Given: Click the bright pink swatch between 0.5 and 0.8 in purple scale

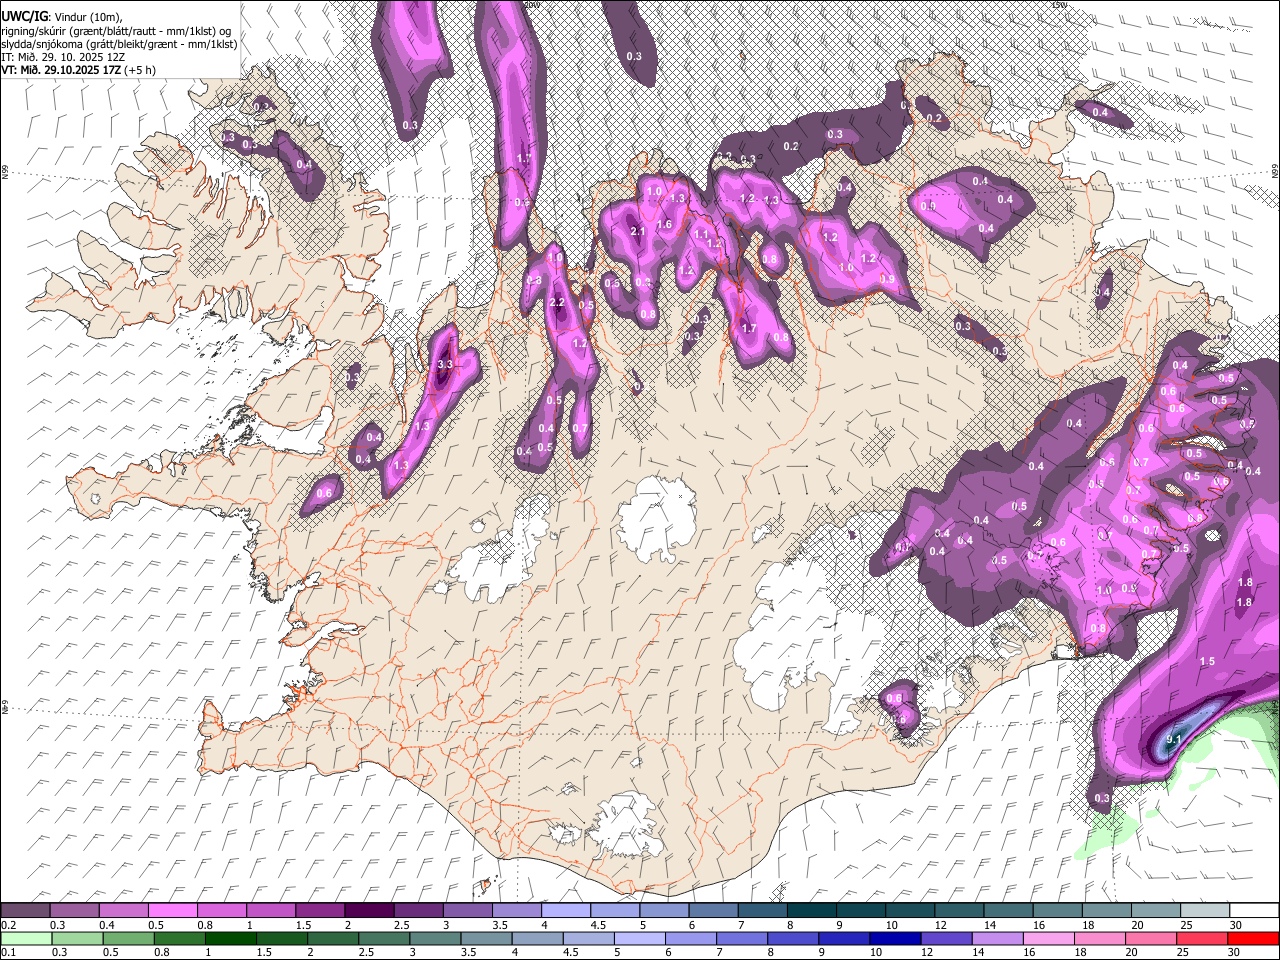Looking at the screenshot, I should (172, 911).
